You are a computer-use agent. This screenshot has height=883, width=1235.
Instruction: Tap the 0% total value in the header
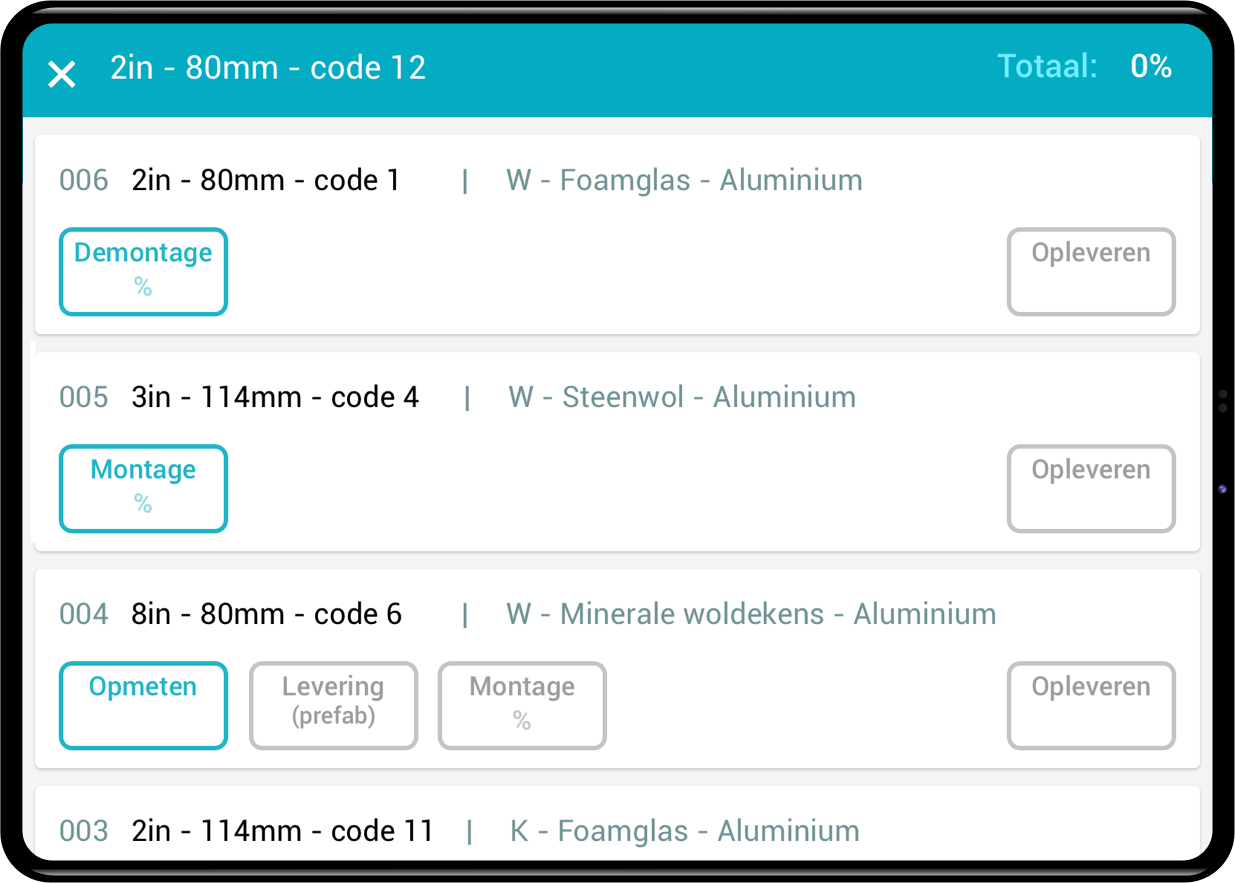click(1151, 67)
